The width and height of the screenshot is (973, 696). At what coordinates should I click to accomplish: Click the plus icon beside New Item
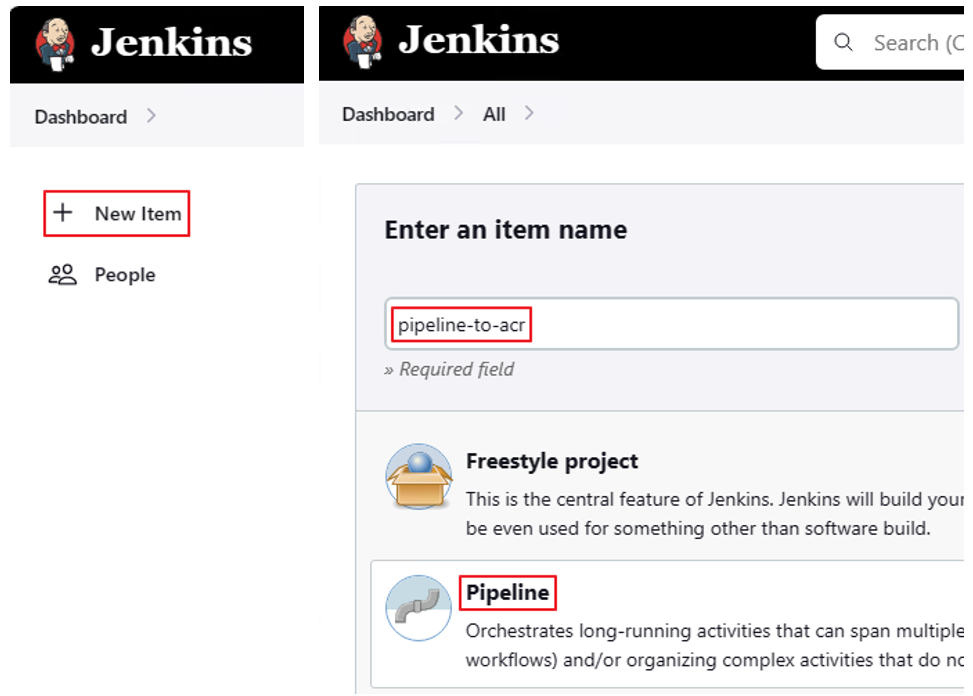point(63,213)
